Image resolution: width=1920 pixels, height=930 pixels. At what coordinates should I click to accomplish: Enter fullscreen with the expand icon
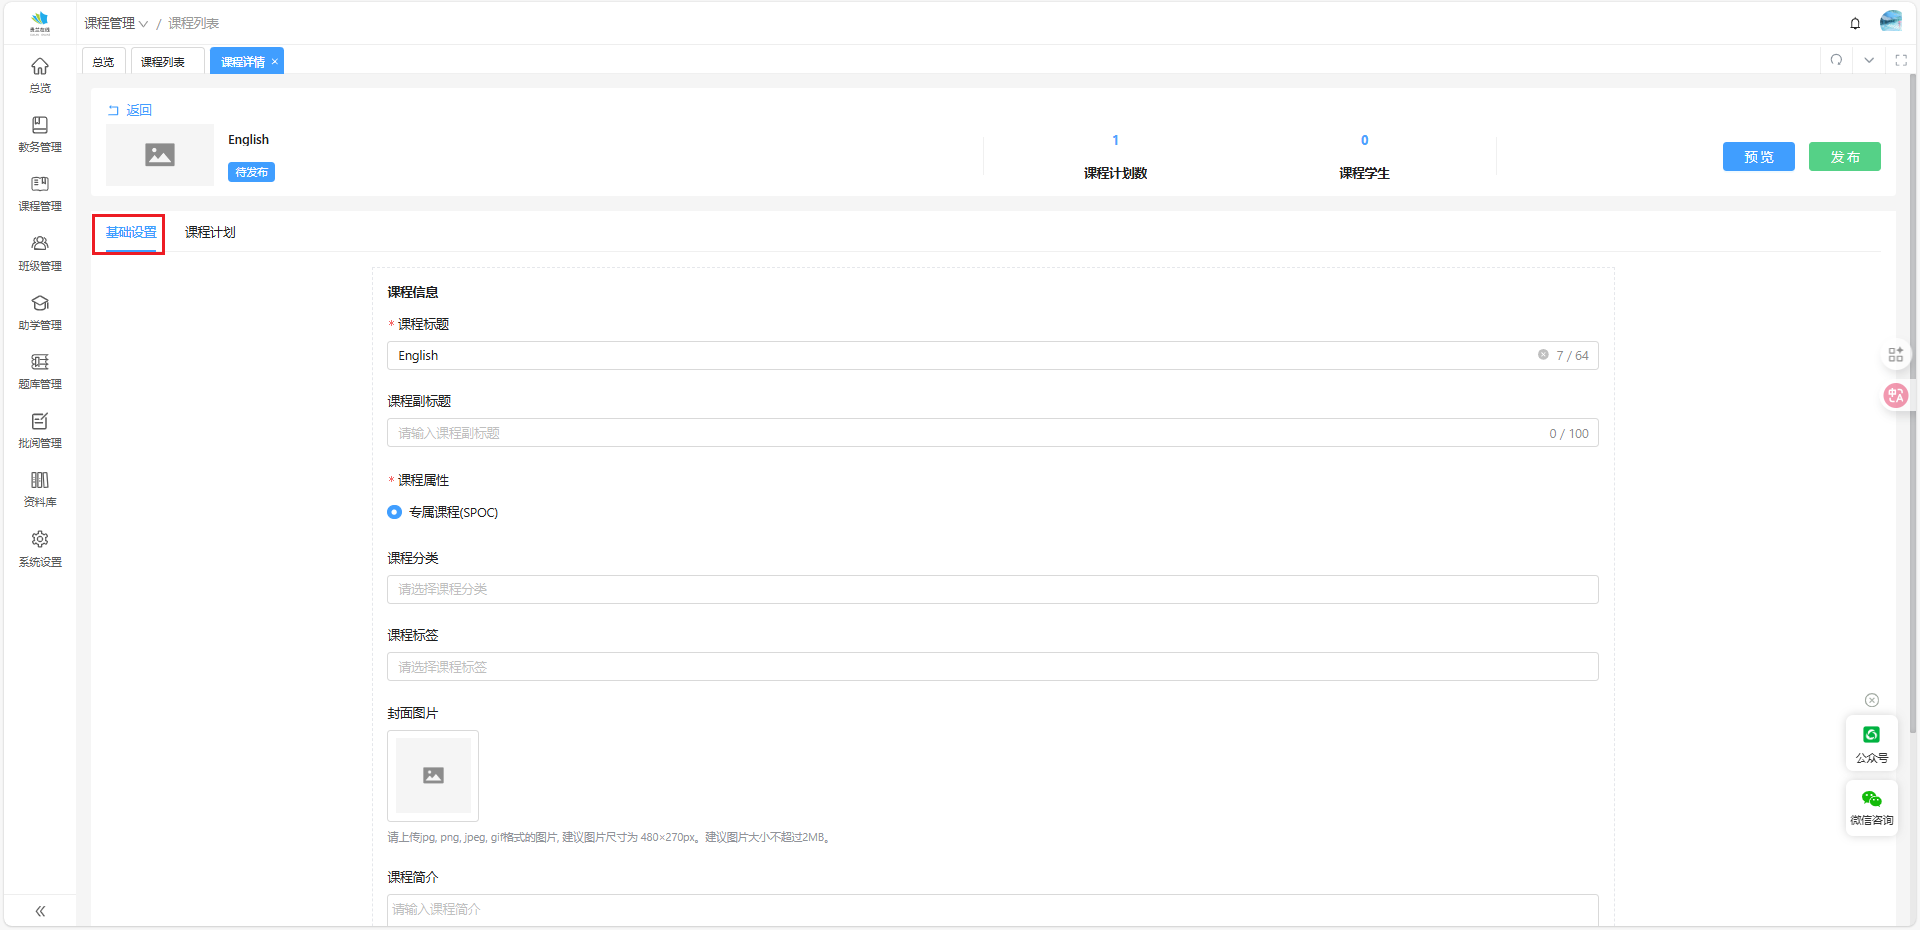click(x=1901, y=60)
